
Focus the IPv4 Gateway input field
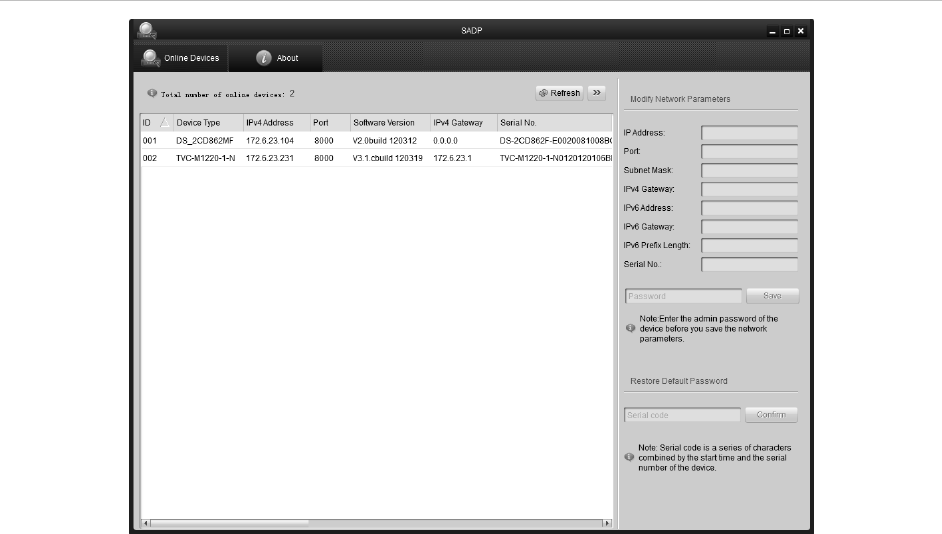(749, 189)
